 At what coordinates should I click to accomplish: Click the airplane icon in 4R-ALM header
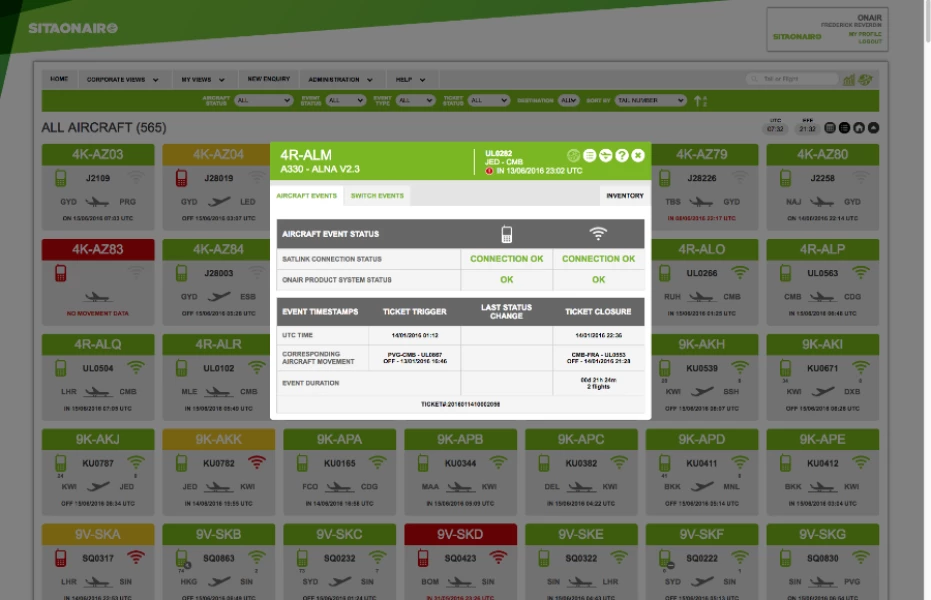(606, 155)
